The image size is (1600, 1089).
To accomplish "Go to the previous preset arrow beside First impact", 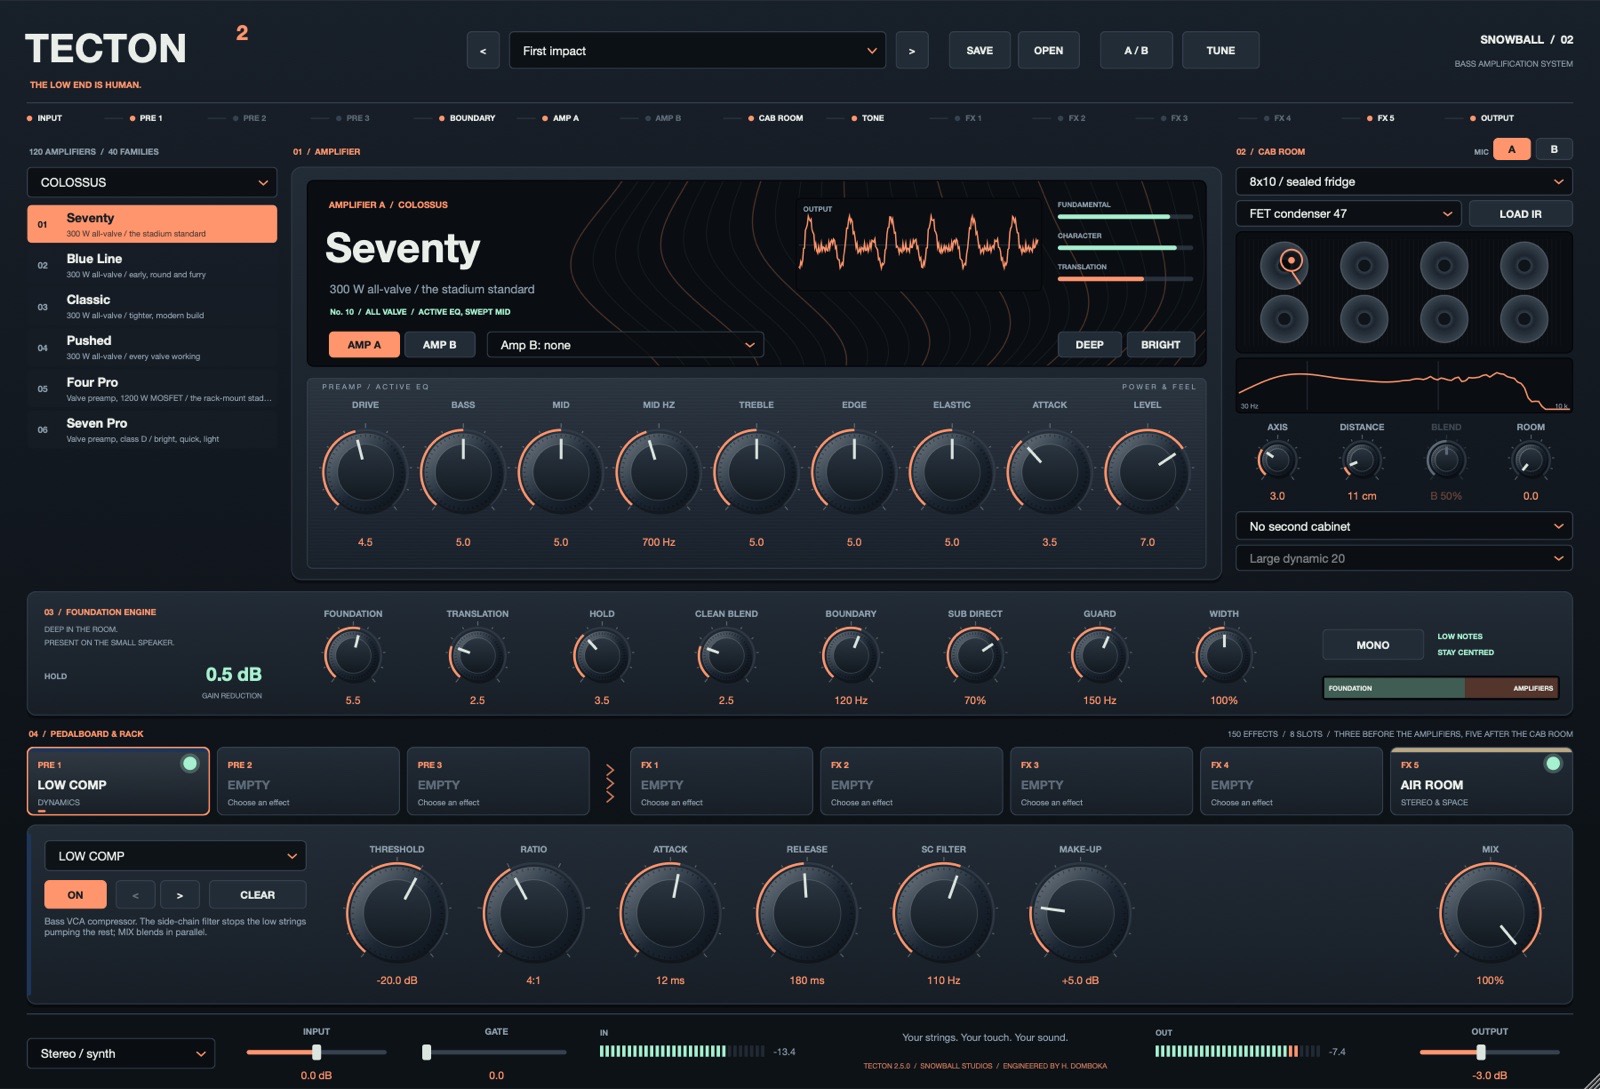I will tap(483, 51).
